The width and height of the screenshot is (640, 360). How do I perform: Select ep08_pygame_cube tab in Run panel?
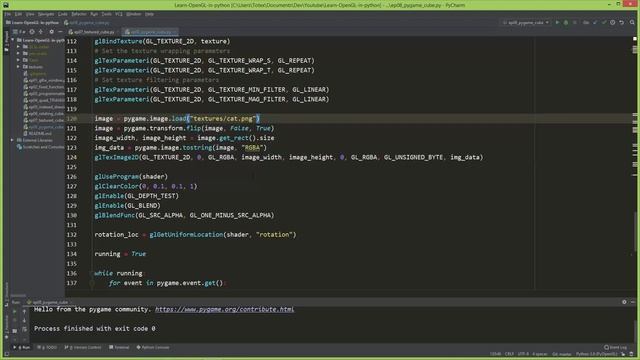(49, 302)
